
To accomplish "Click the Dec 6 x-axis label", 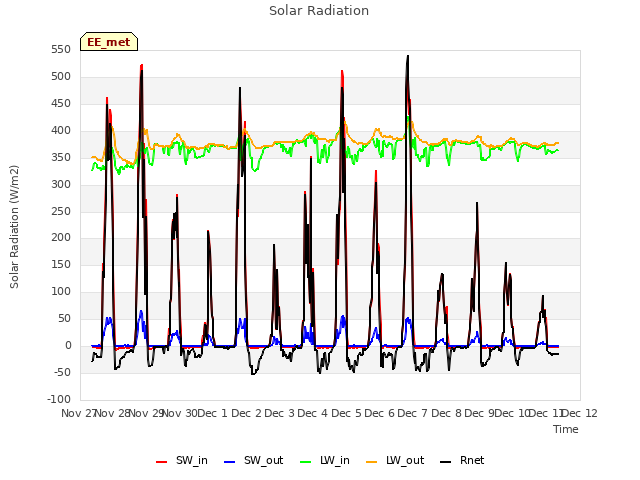I will pos(379,413).
